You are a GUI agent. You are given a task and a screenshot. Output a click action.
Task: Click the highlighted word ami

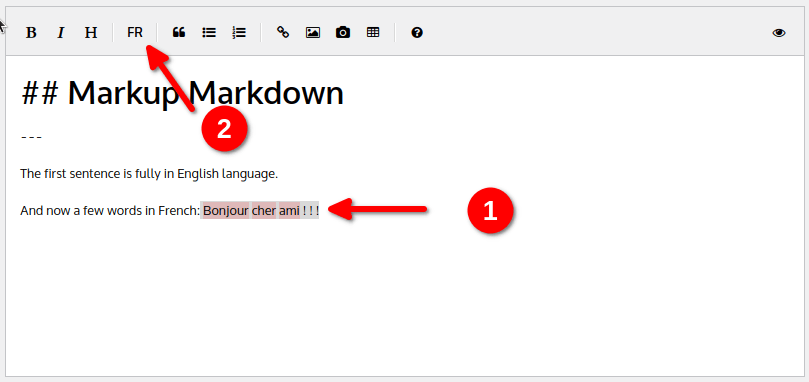click(289, 211)
